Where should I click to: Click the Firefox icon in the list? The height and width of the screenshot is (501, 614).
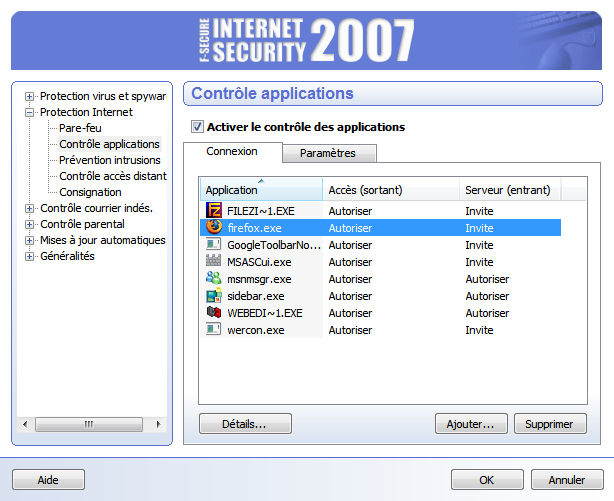click(x=214, y=227)
